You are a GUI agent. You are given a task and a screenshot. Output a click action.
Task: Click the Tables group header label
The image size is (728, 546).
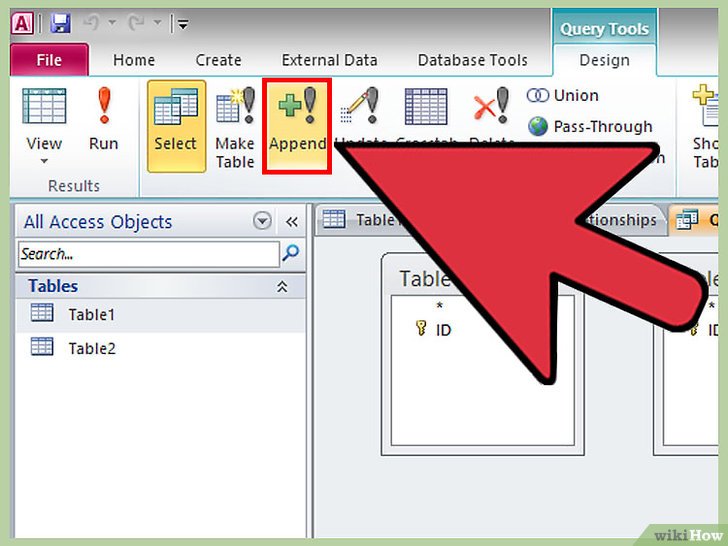click(x=53, y=286)
